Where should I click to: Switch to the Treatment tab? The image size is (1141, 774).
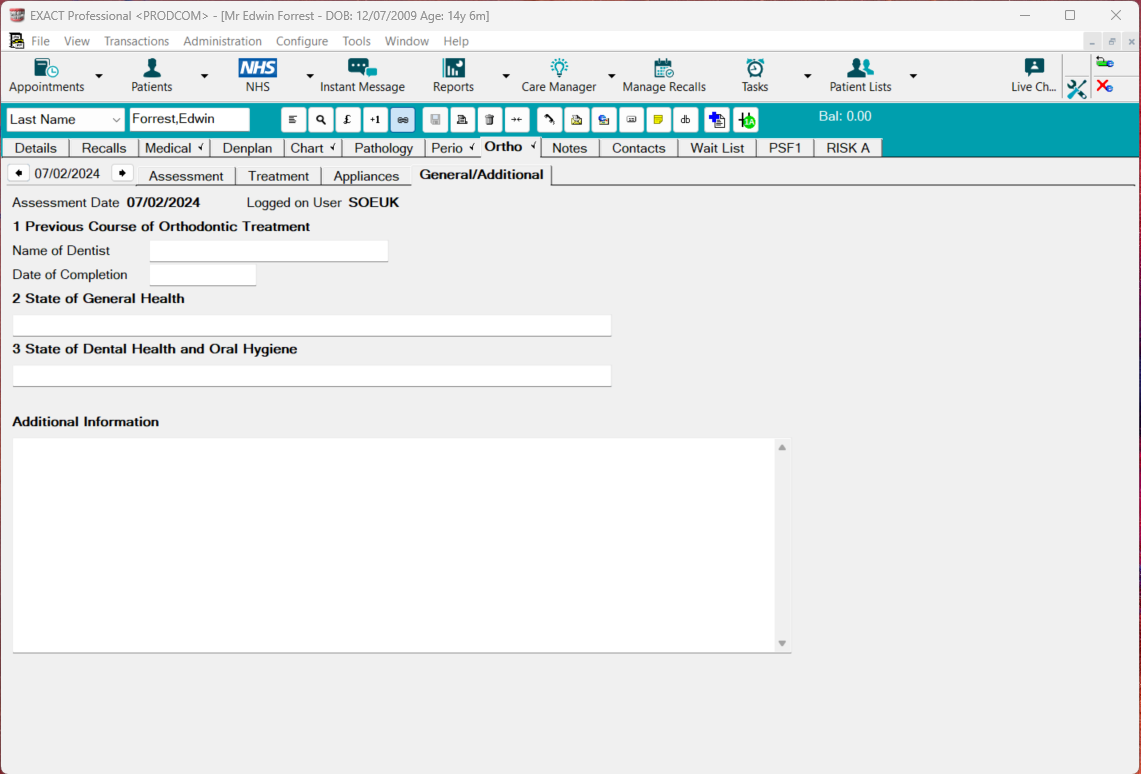pos(278,175)
